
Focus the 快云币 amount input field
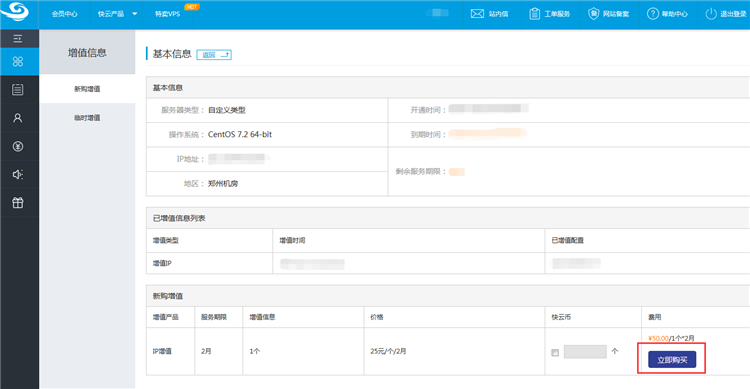click(x=585, y=352)
